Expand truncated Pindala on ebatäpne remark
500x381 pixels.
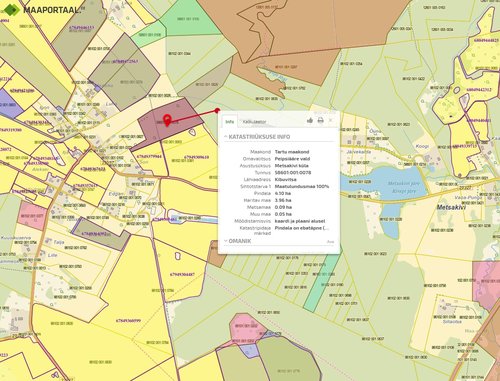(x=302, y=228)
